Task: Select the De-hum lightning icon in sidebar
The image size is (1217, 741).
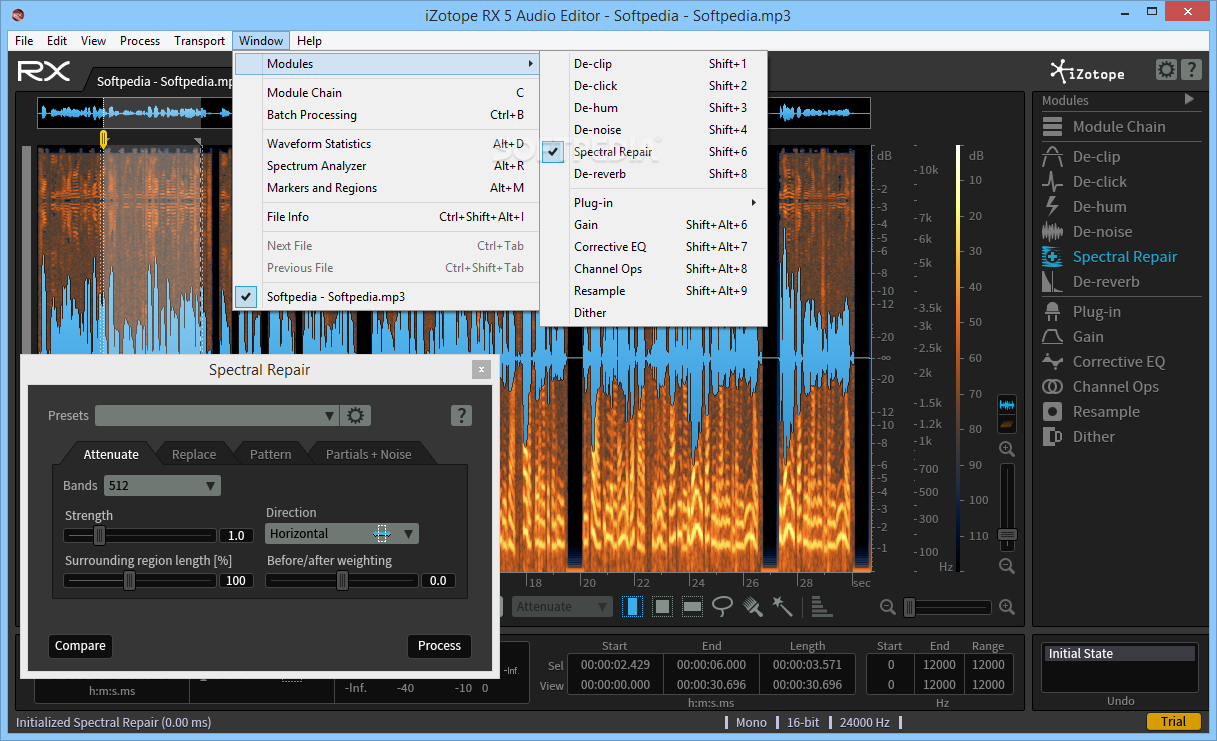Action: coord(1052,207)
